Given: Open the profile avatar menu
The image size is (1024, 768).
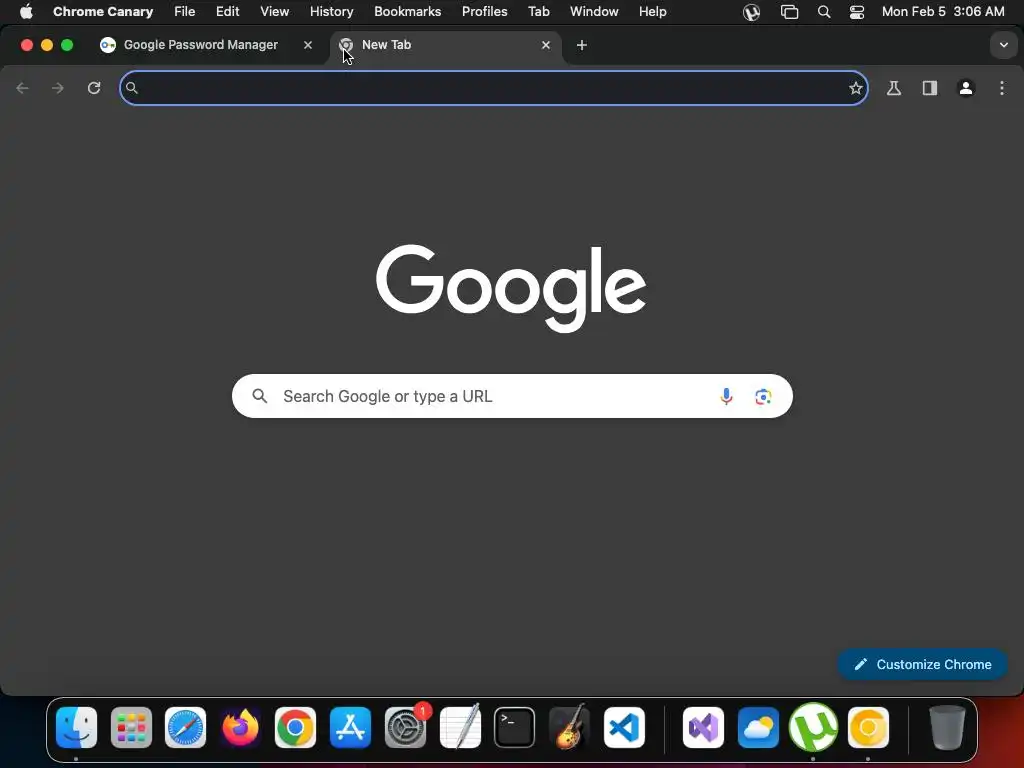Looking at the screenshot, I should click(x=966, y=88).
